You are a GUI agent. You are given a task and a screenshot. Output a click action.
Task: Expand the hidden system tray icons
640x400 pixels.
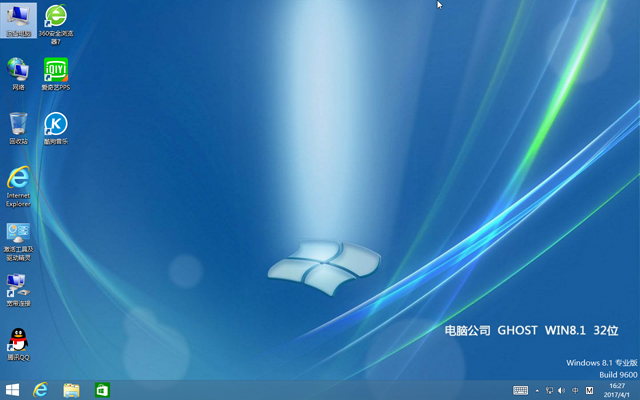point(537,390)
